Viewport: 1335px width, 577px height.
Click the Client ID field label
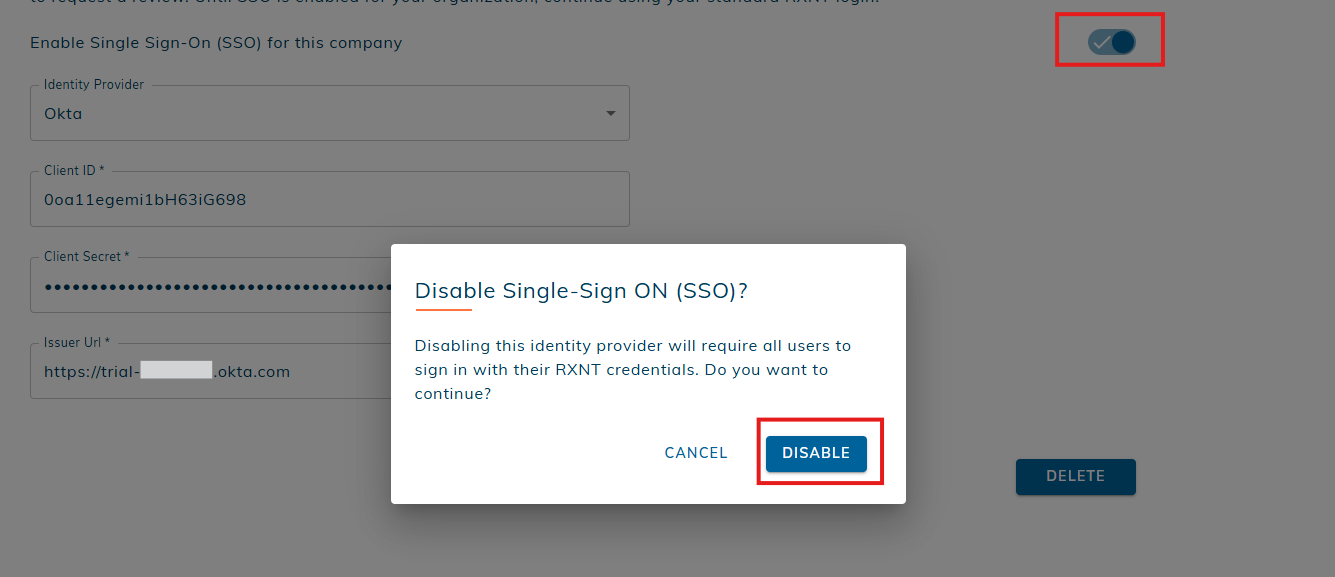coord(74,171)
